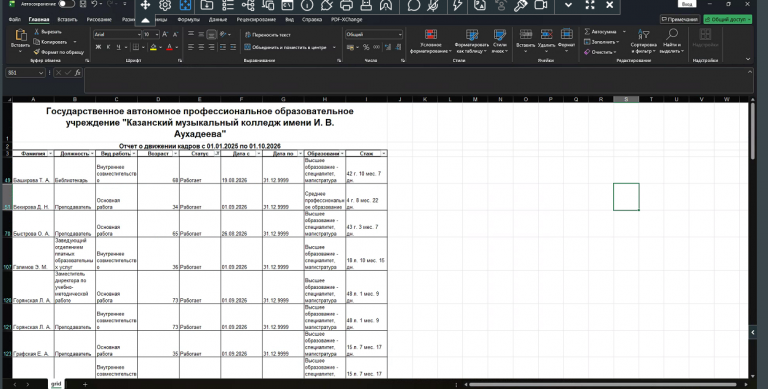The image size is (768, 389).
Task: Click the Автосумма button
Action: tap(600, 32)
